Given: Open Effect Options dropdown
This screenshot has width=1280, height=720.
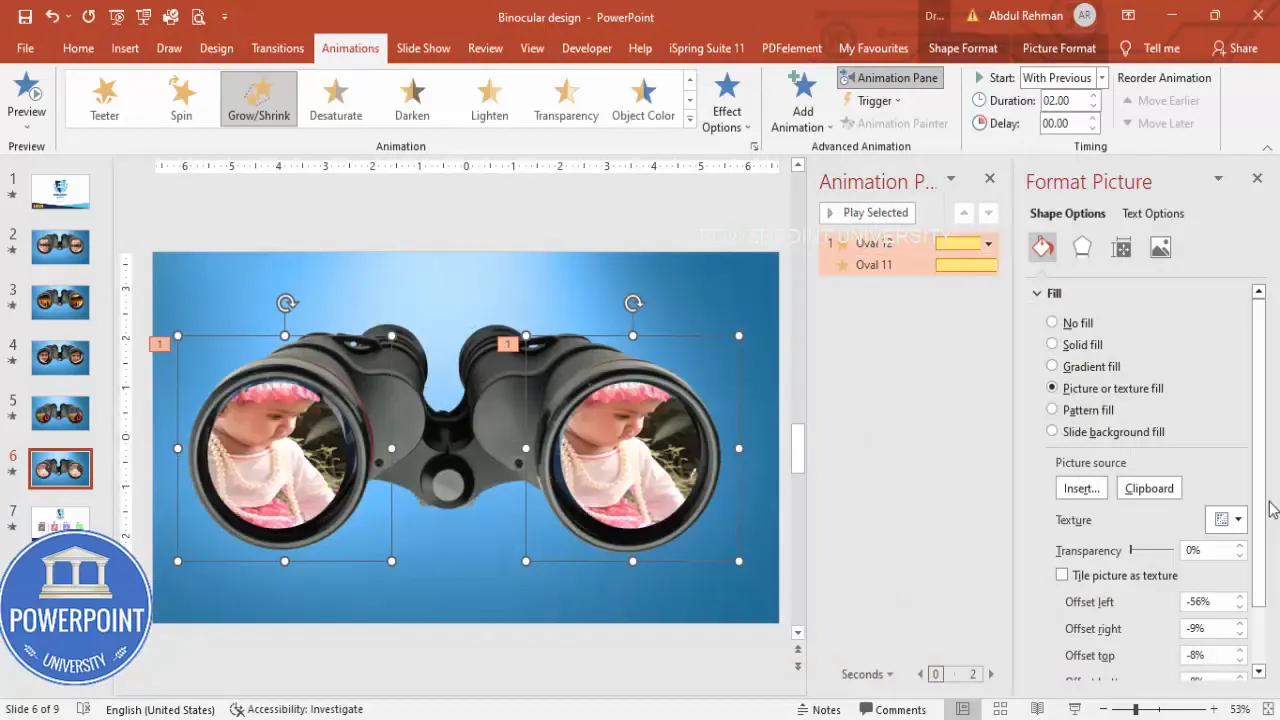Looking at the screenshot, I should pos(727,101).
